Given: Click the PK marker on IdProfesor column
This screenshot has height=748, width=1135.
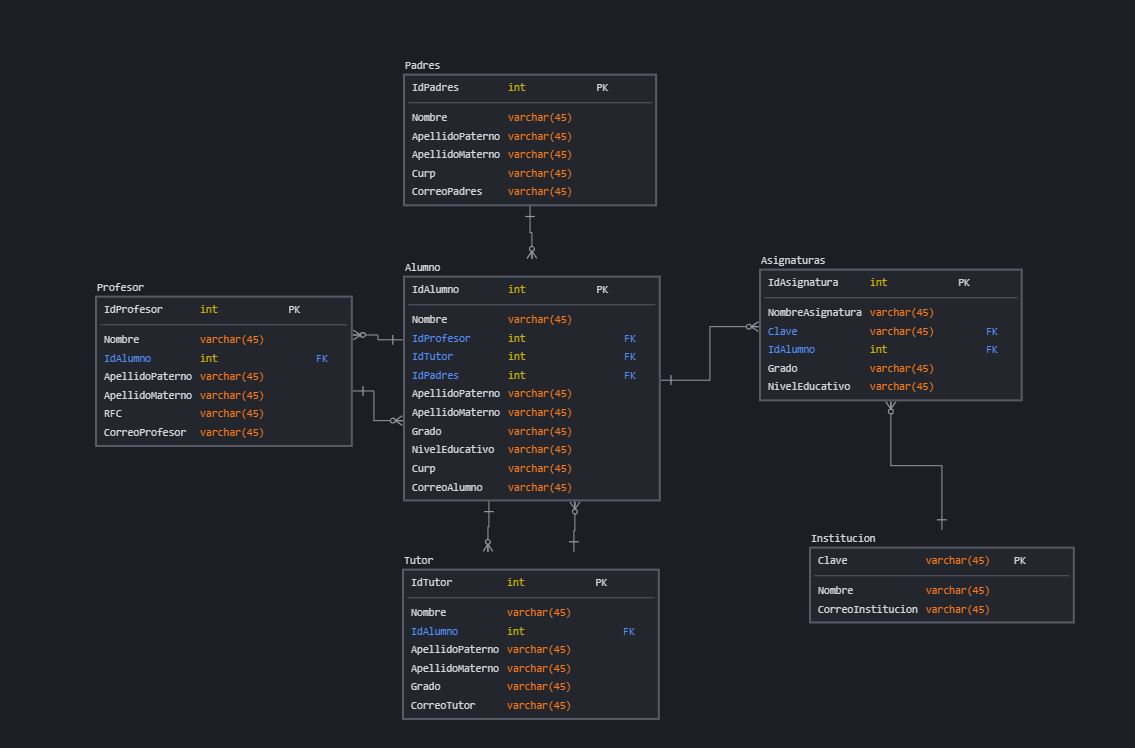Looking at the screenshot, I should (x=294, y=309).
